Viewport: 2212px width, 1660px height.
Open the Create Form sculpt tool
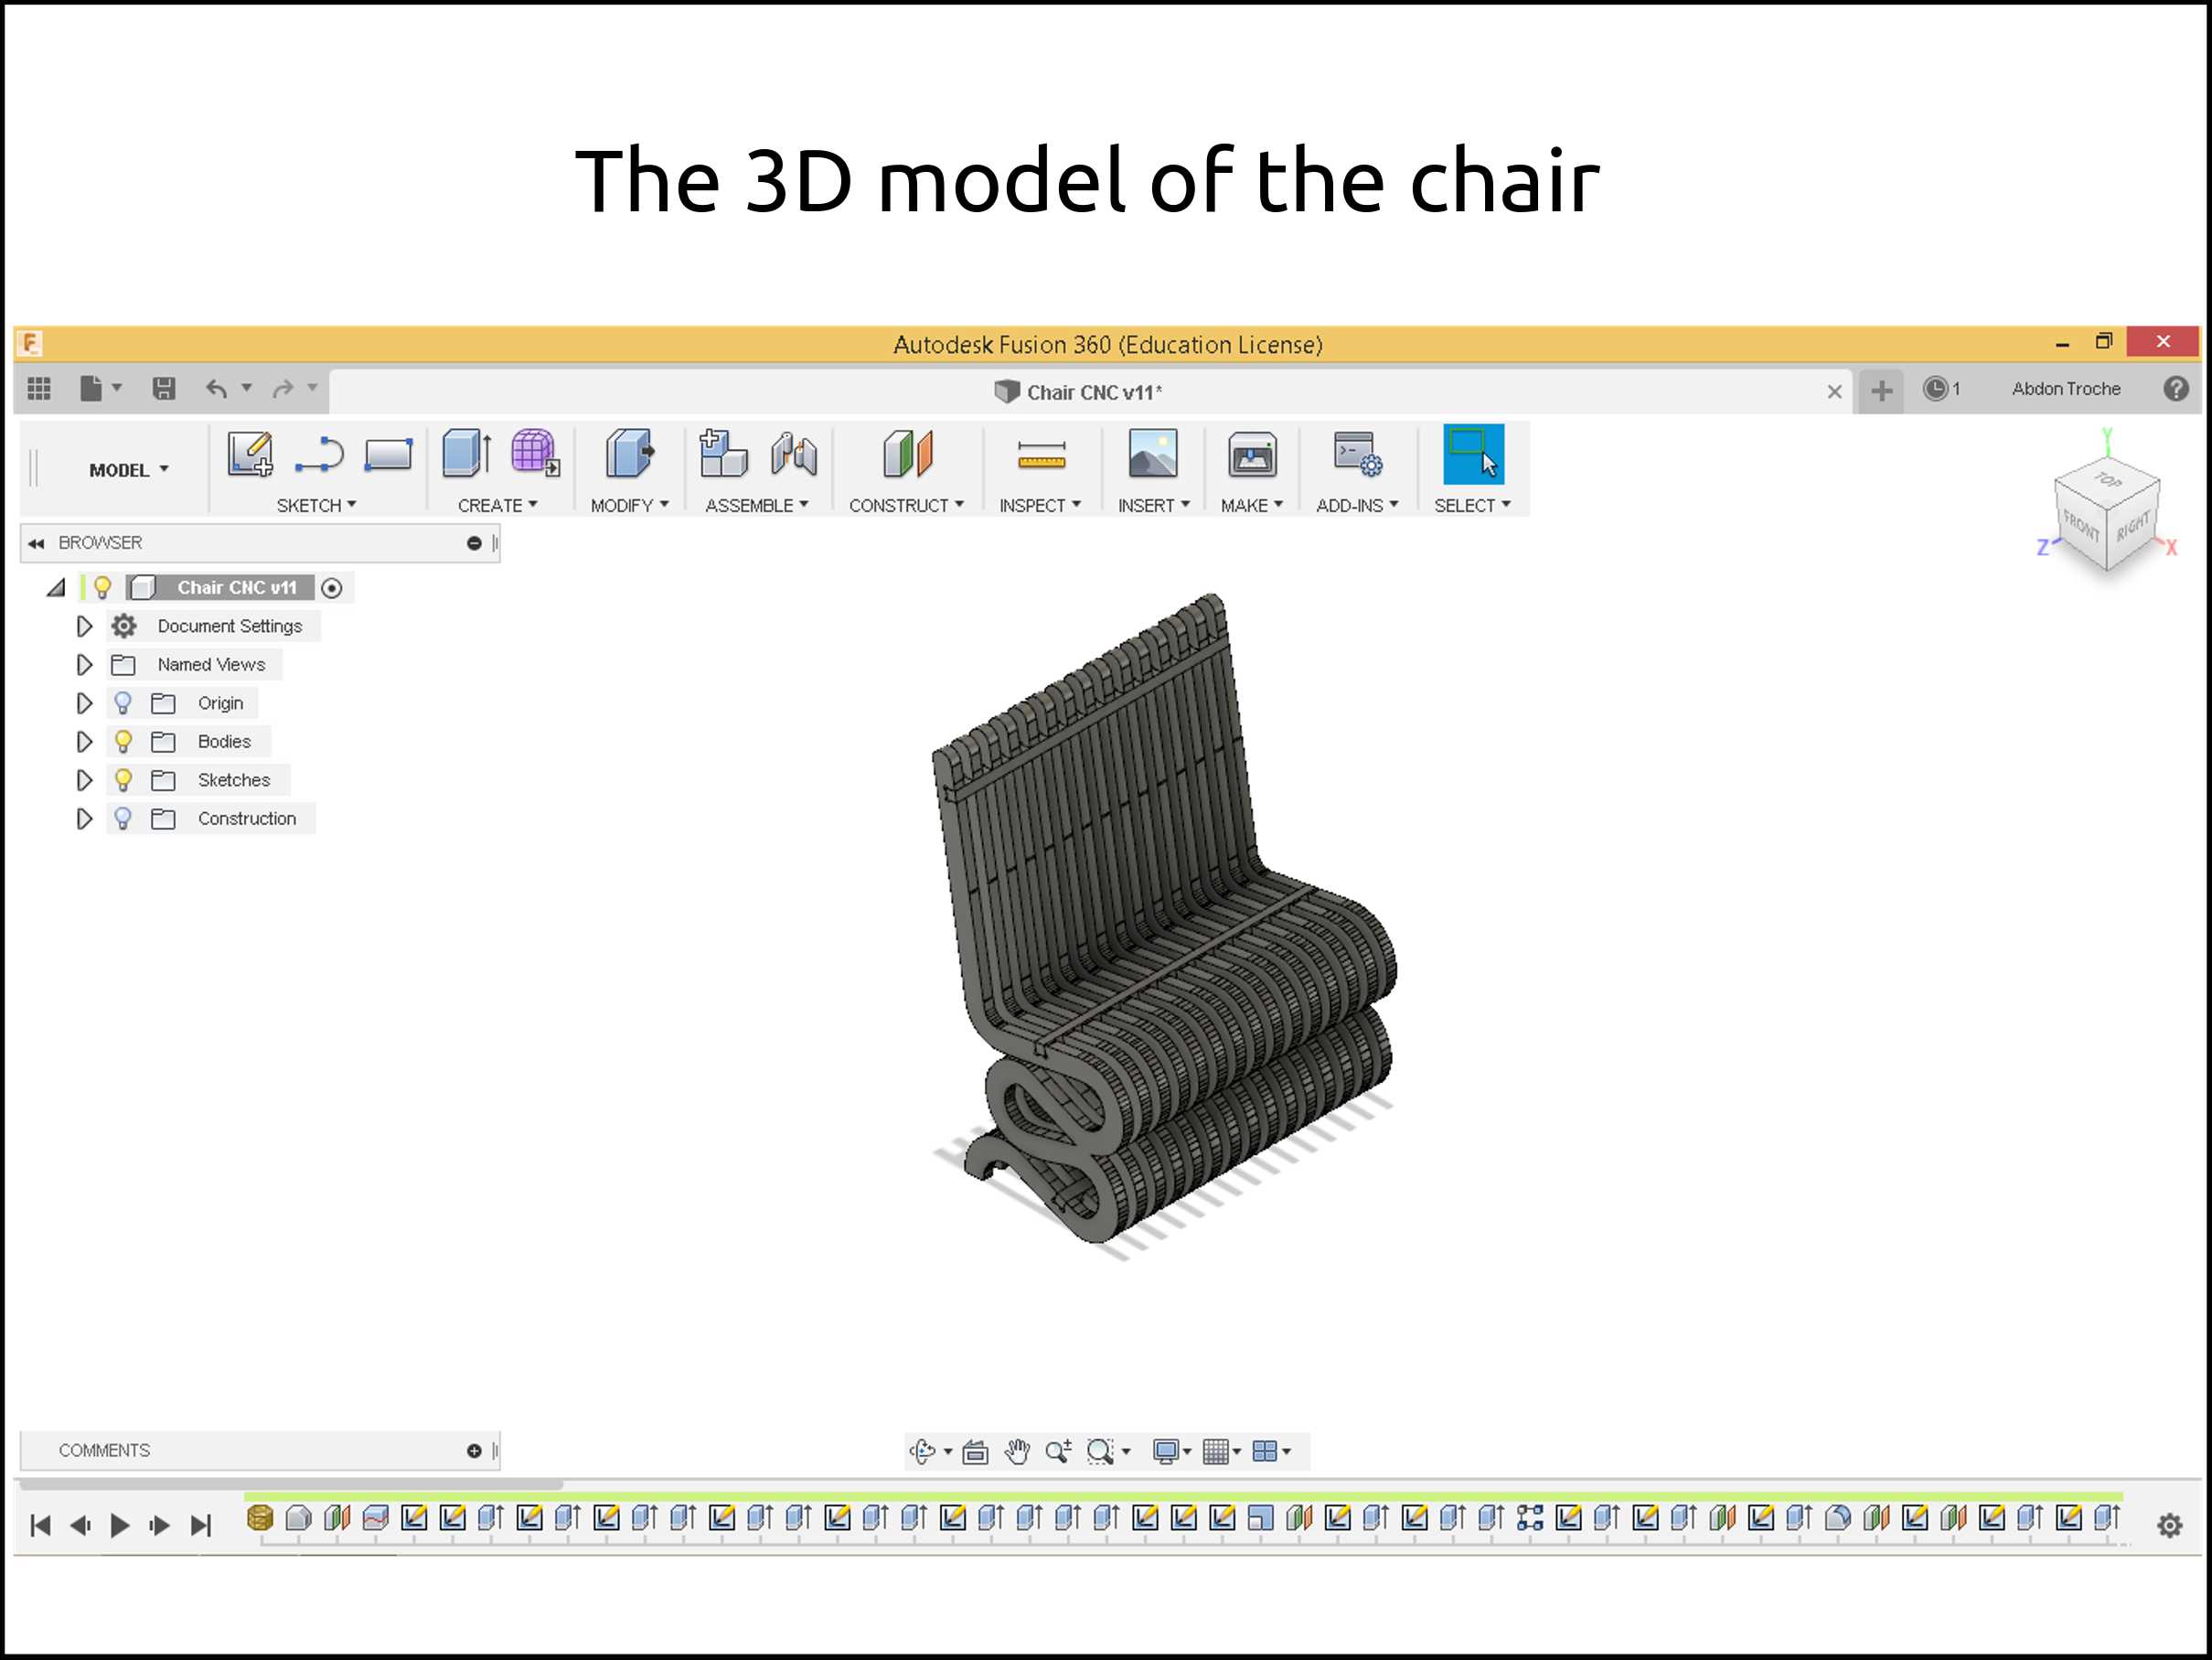535,453
